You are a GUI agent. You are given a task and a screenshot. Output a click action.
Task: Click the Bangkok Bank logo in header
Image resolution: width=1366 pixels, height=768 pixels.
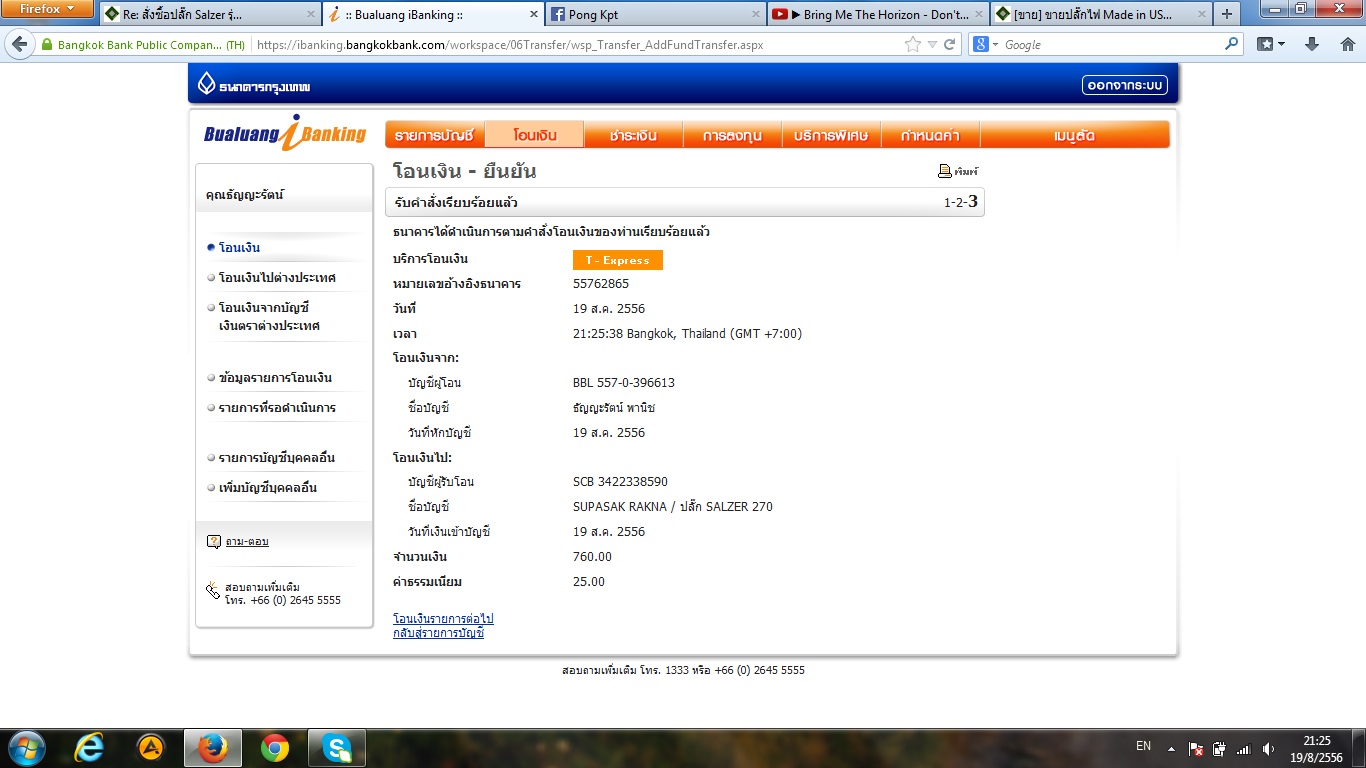pyautogui.click(x=254, y=86)
